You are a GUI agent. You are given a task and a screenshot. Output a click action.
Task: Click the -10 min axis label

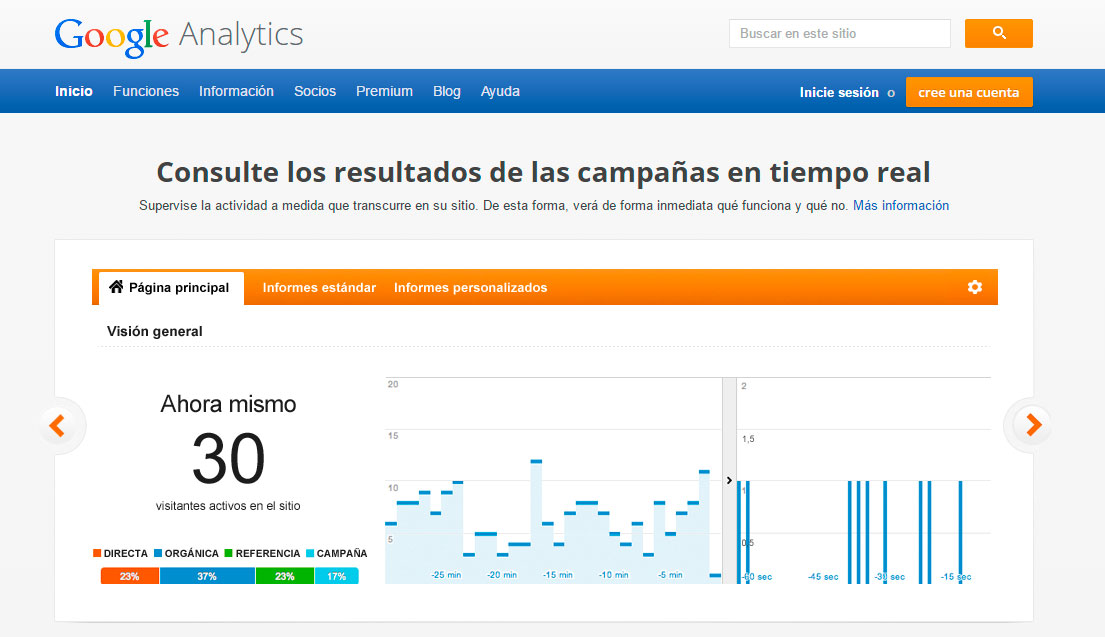tap(613, 575)
